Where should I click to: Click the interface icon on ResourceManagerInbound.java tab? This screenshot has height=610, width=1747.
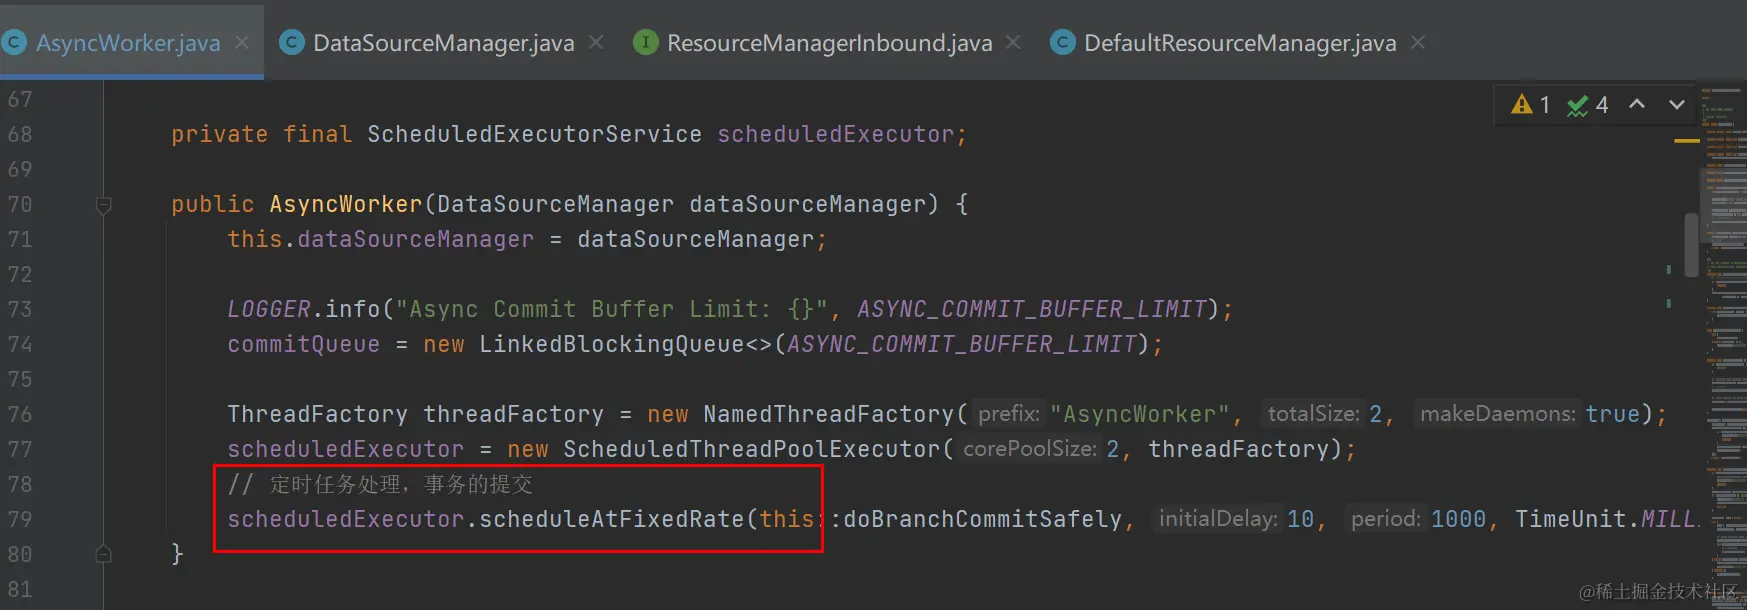pyautogui.click(x=646, y=42)
